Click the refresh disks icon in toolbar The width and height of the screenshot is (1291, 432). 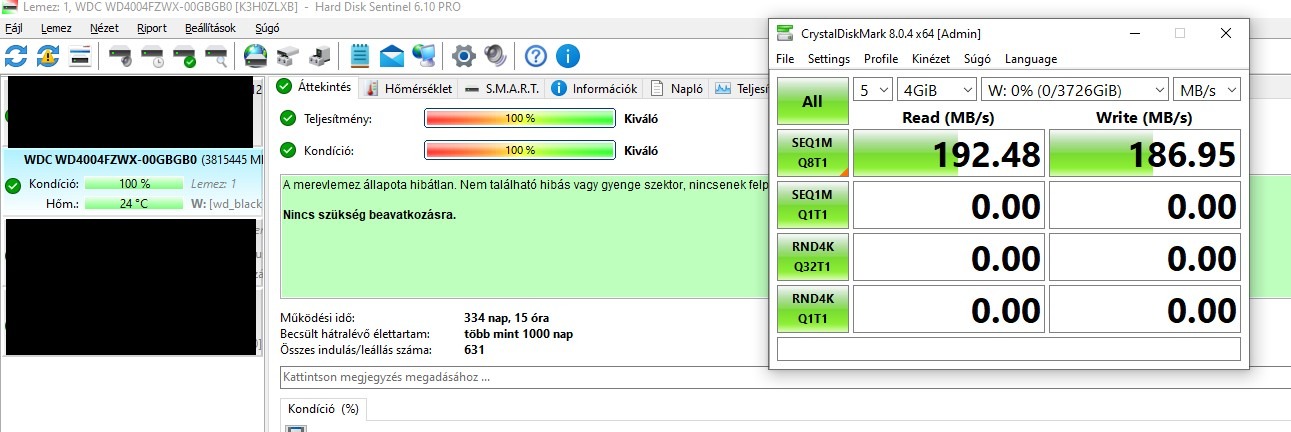click(16, 55)
